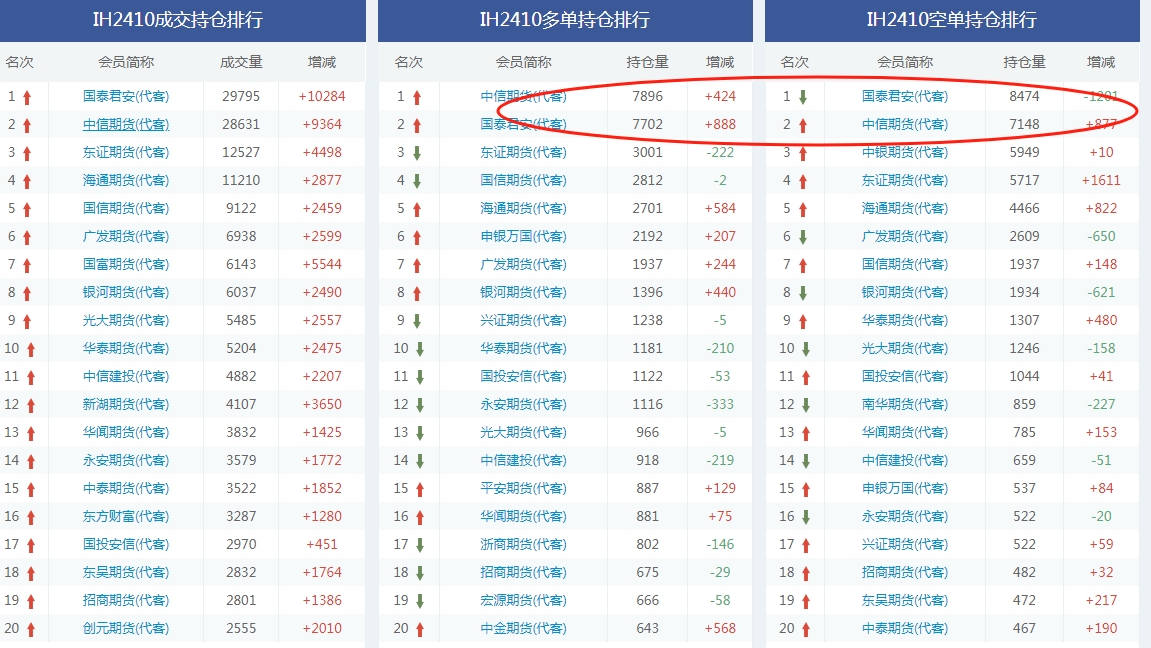Click the down arrow beside rank 17 浙商期货
Image resolution: width=1151 pixels, height=648 pixels.
[420, 545]
